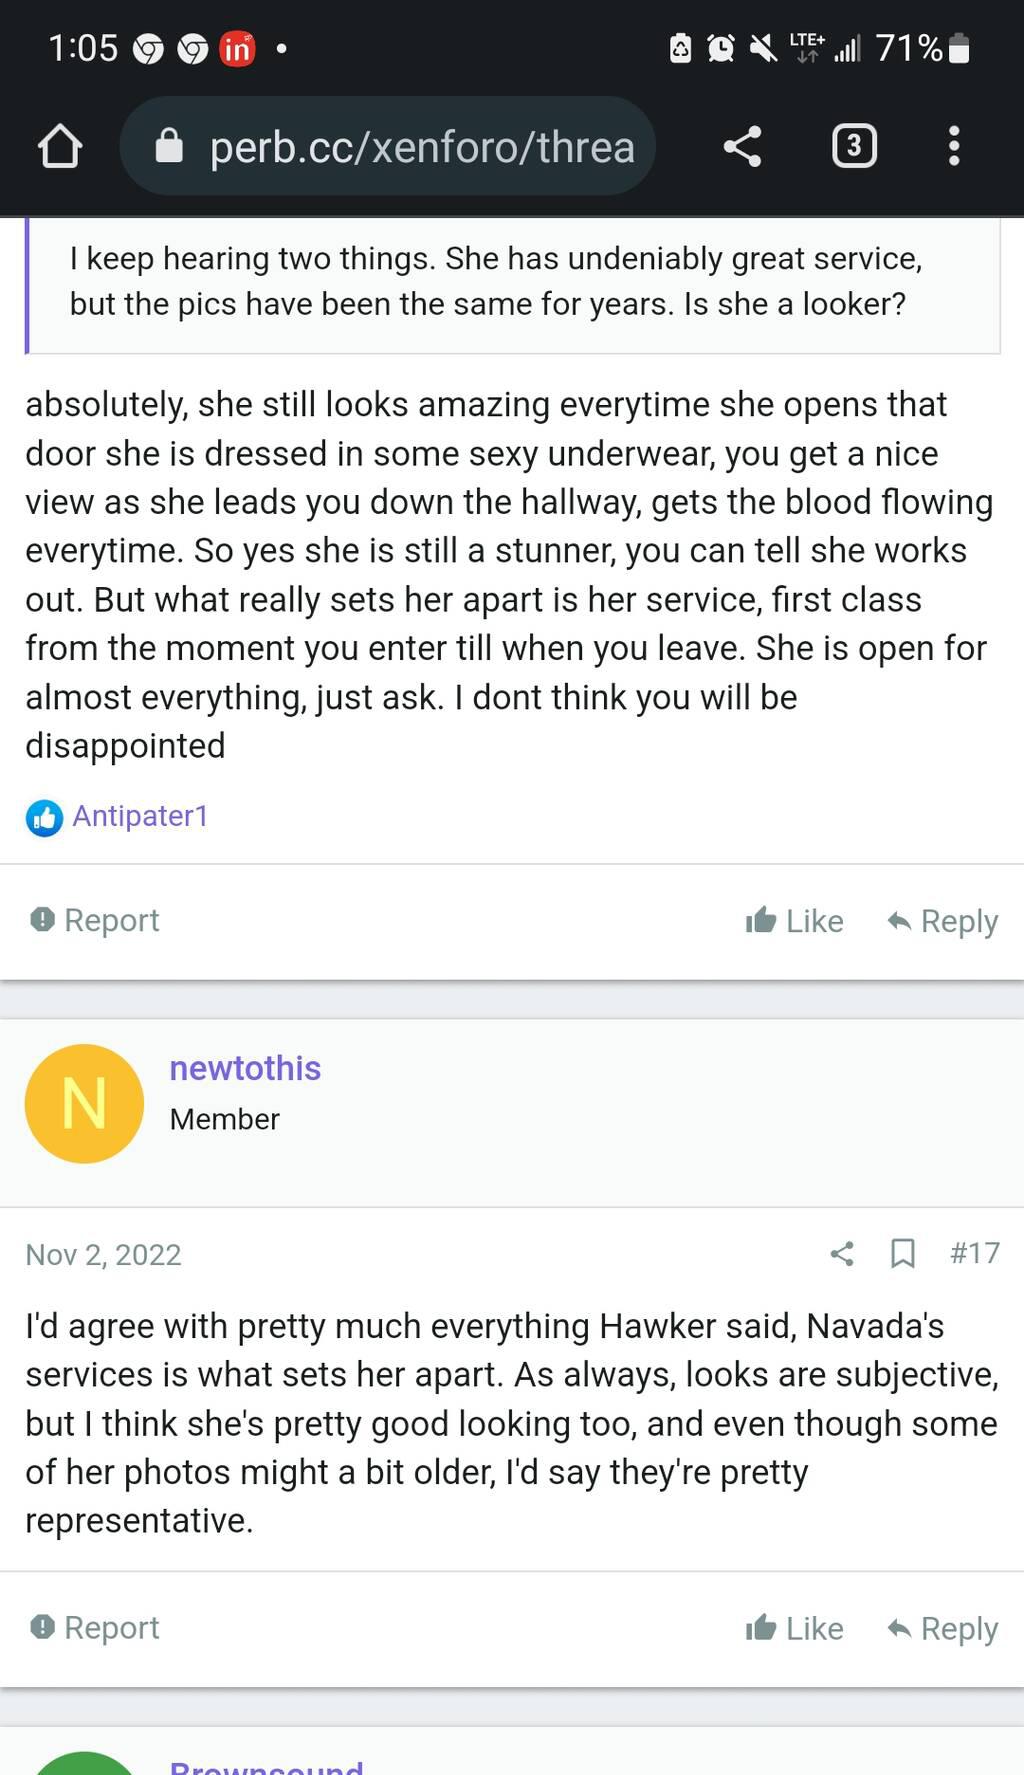This screenshot has width=1024, height=1775.
Task: Tap the blue like reaction icon
Action: pyautogui.click(x=44, y=818)
